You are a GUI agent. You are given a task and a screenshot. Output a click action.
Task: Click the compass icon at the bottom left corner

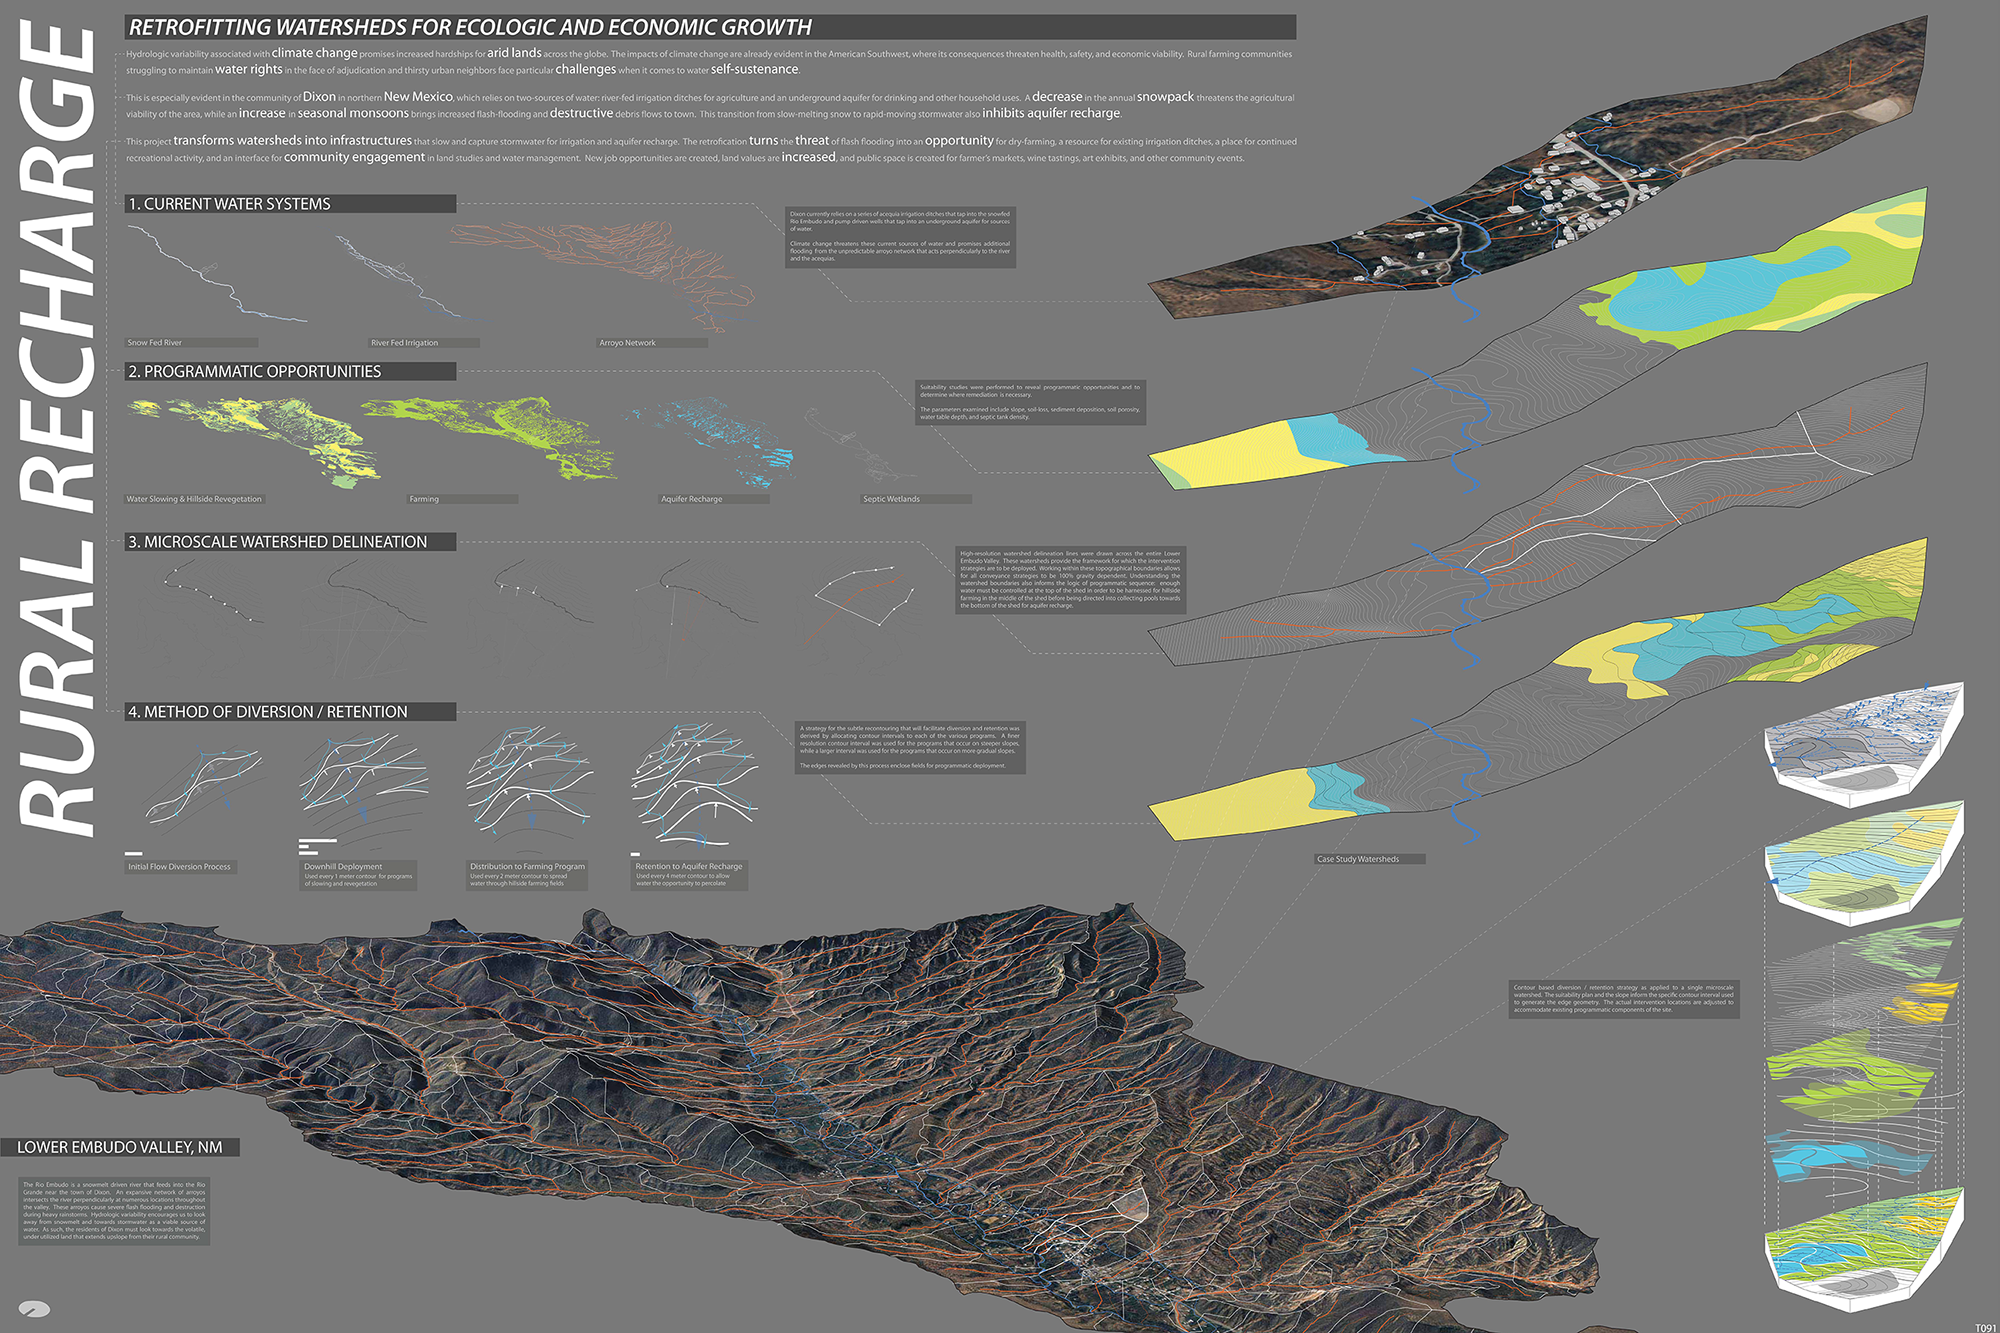pos(34,1309)
